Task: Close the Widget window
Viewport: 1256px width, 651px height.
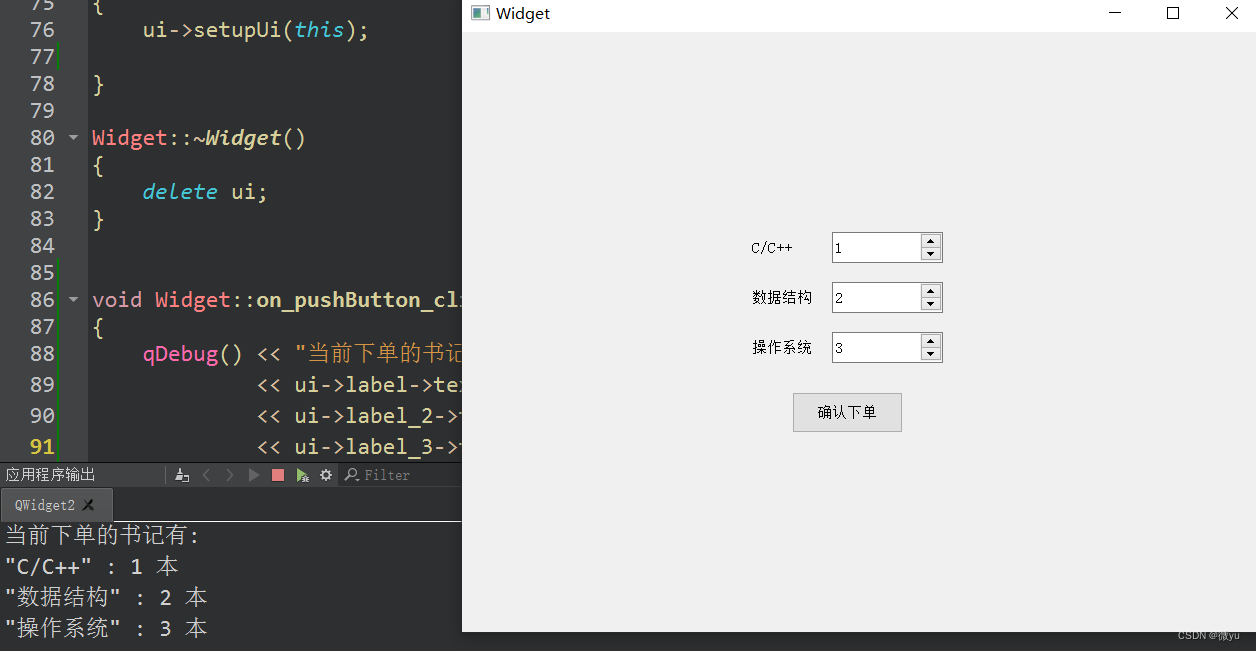Action: coord(1231,13)
